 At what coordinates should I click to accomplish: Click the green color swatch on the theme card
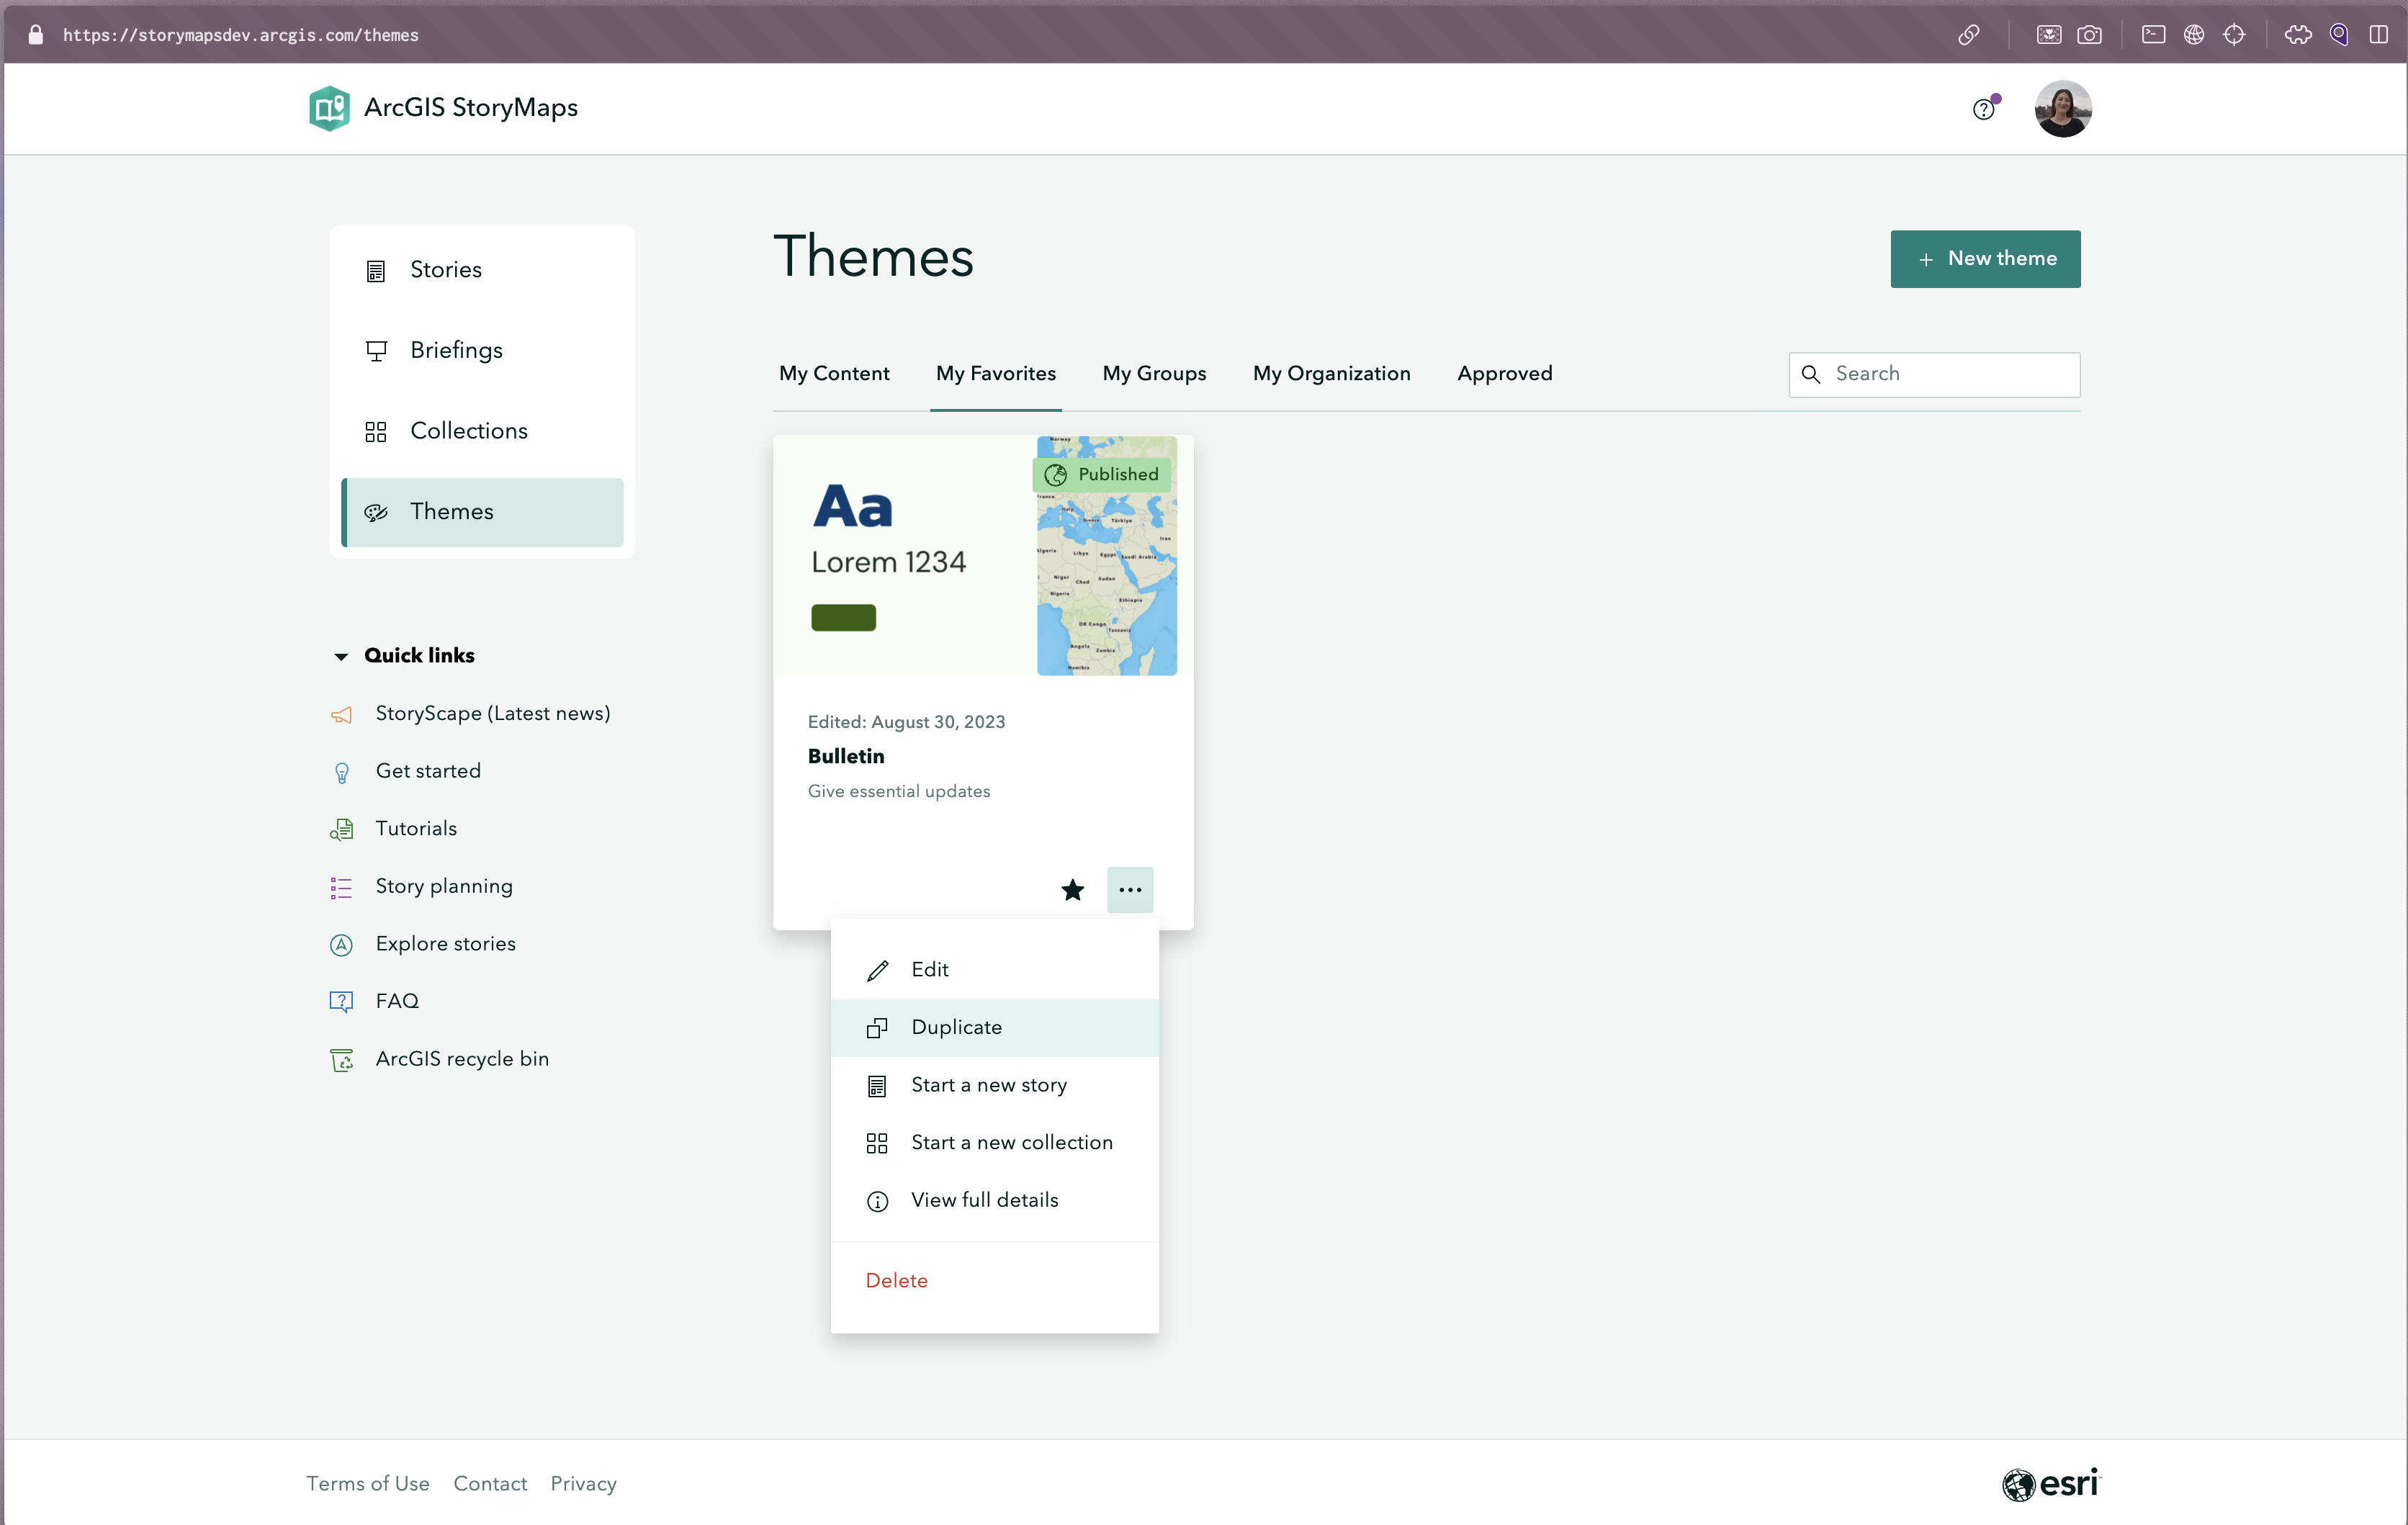point(843,617)
